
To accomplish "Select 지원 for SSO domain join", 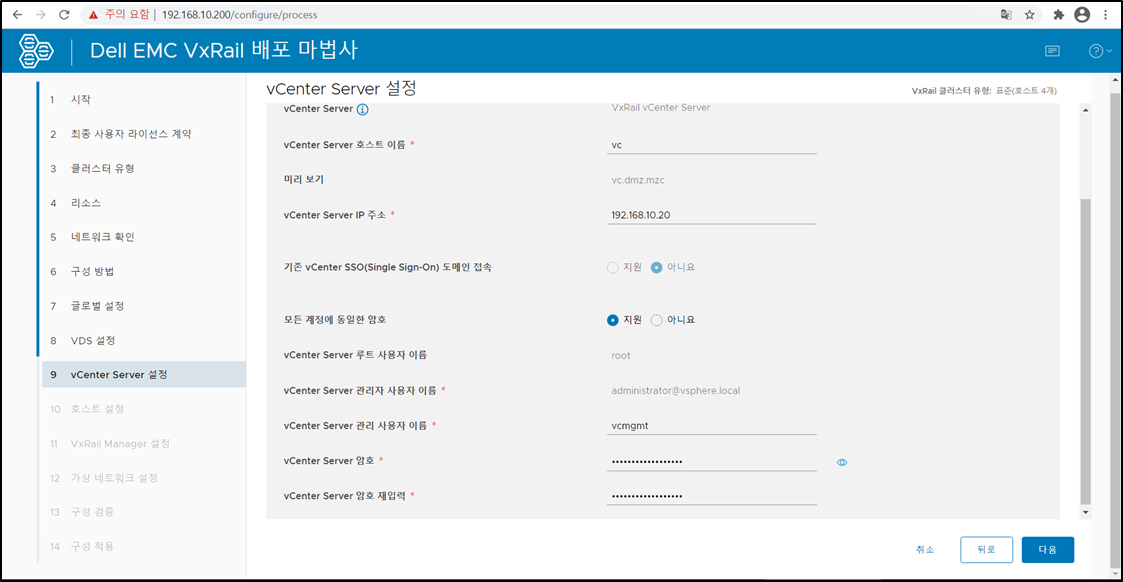I will tap(612, 268).
